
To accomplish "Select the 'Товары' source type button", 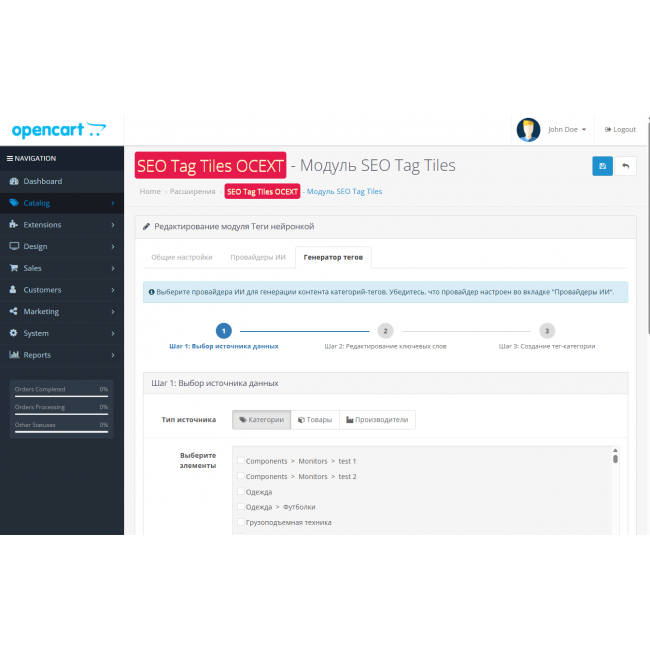I will (315, 420).
